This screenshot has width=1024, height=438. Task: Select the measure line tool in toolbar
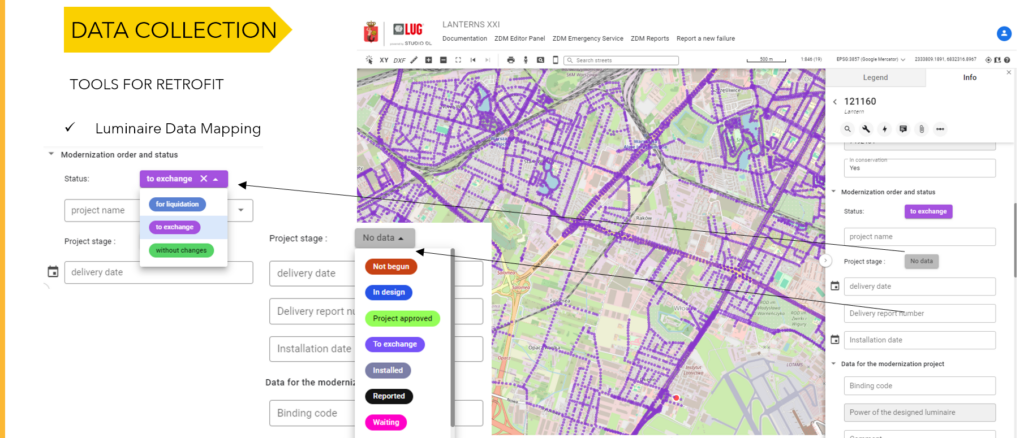(413, 60)
